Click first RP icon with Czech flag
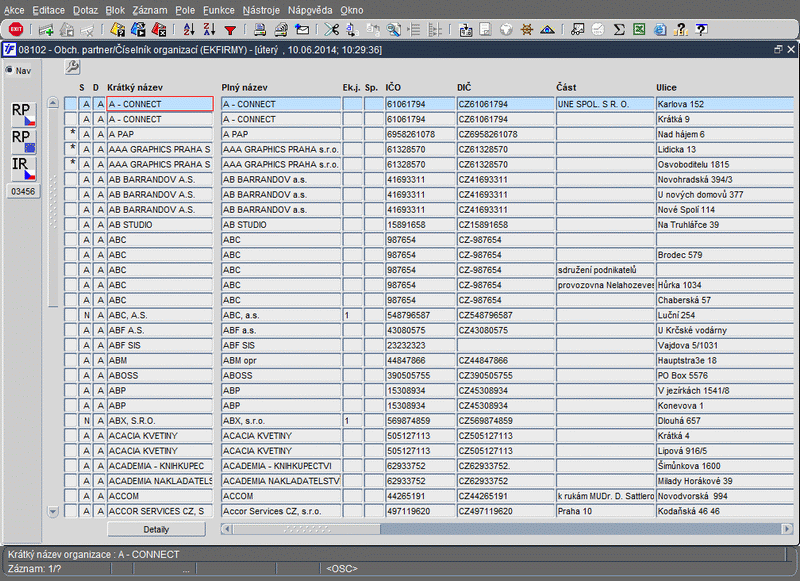This screenshot has width=800, height=581. (x=23, y=114)
